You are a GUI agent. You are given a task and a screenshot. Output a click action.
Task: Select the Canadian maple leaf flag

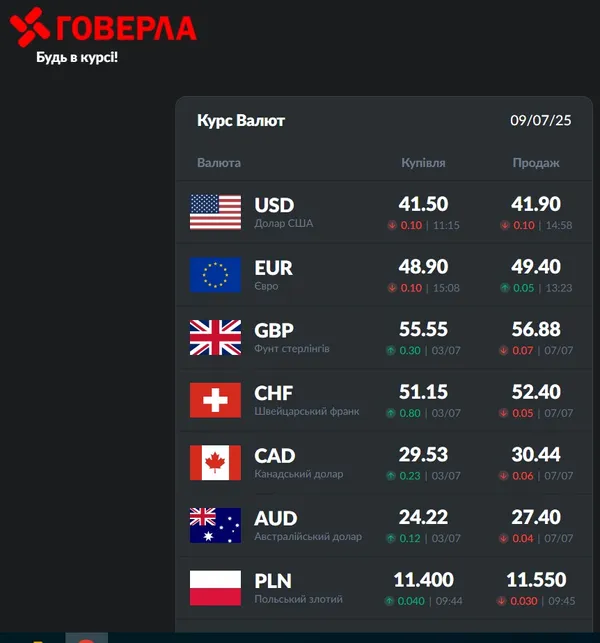tap(215, 463)
